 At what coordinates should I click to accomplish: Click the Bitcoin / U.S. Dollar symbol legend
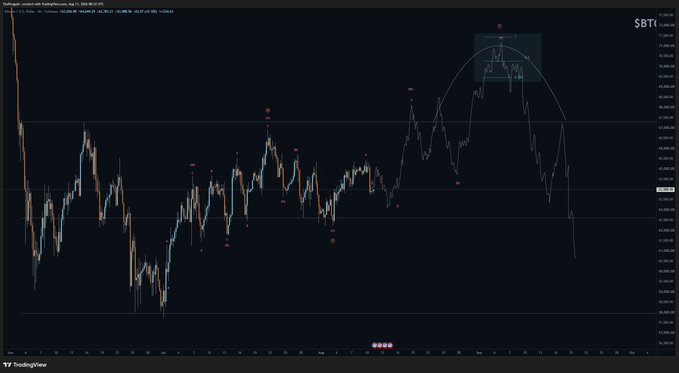(32, 12)
